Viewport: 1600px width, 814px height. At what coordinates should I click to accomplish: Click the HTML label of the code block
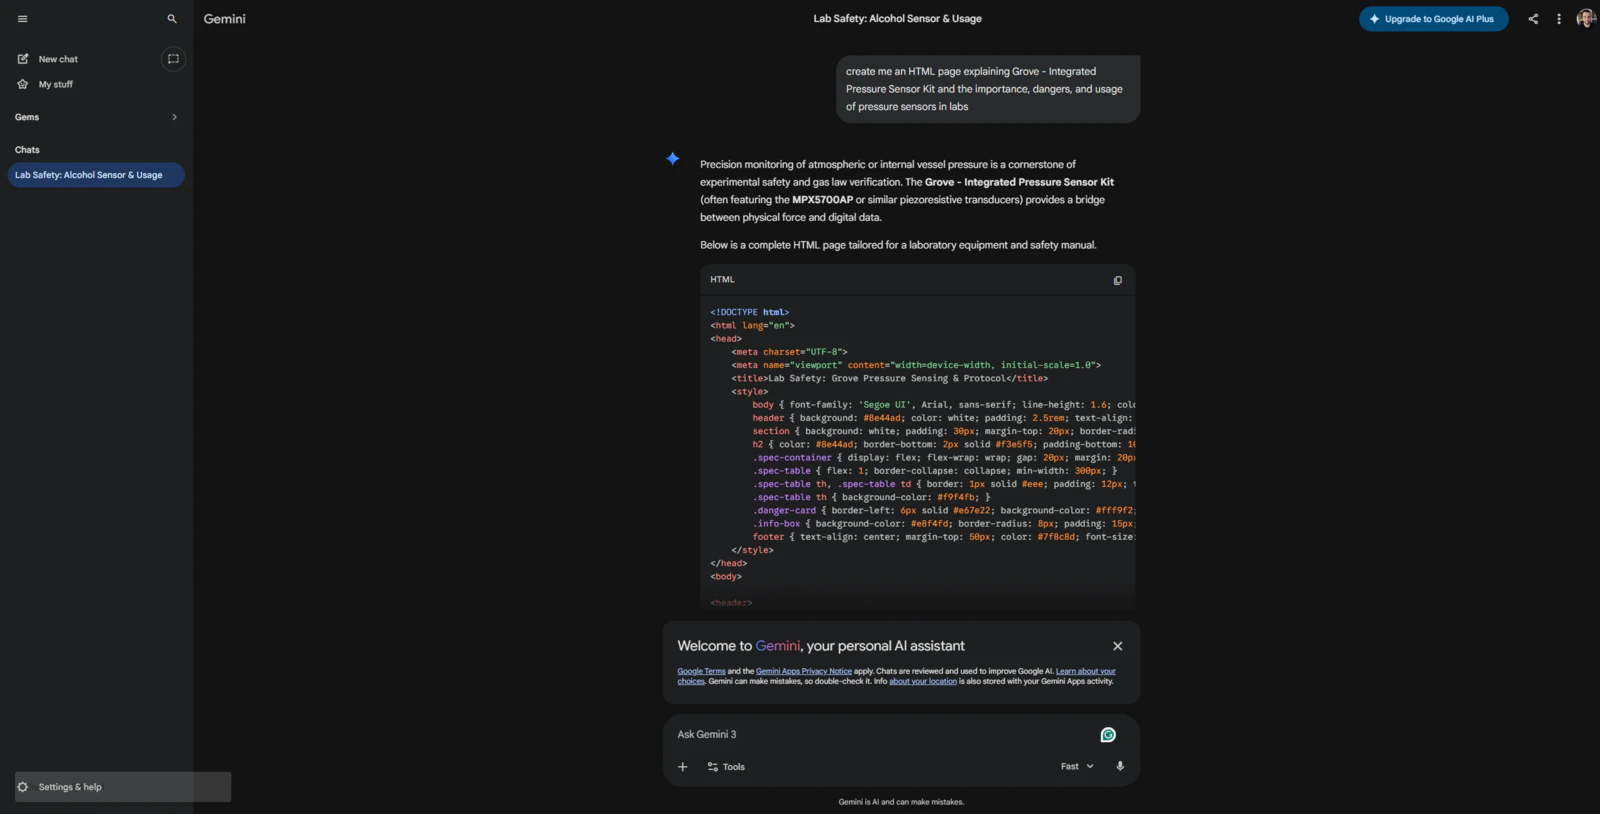click(722, 280)
